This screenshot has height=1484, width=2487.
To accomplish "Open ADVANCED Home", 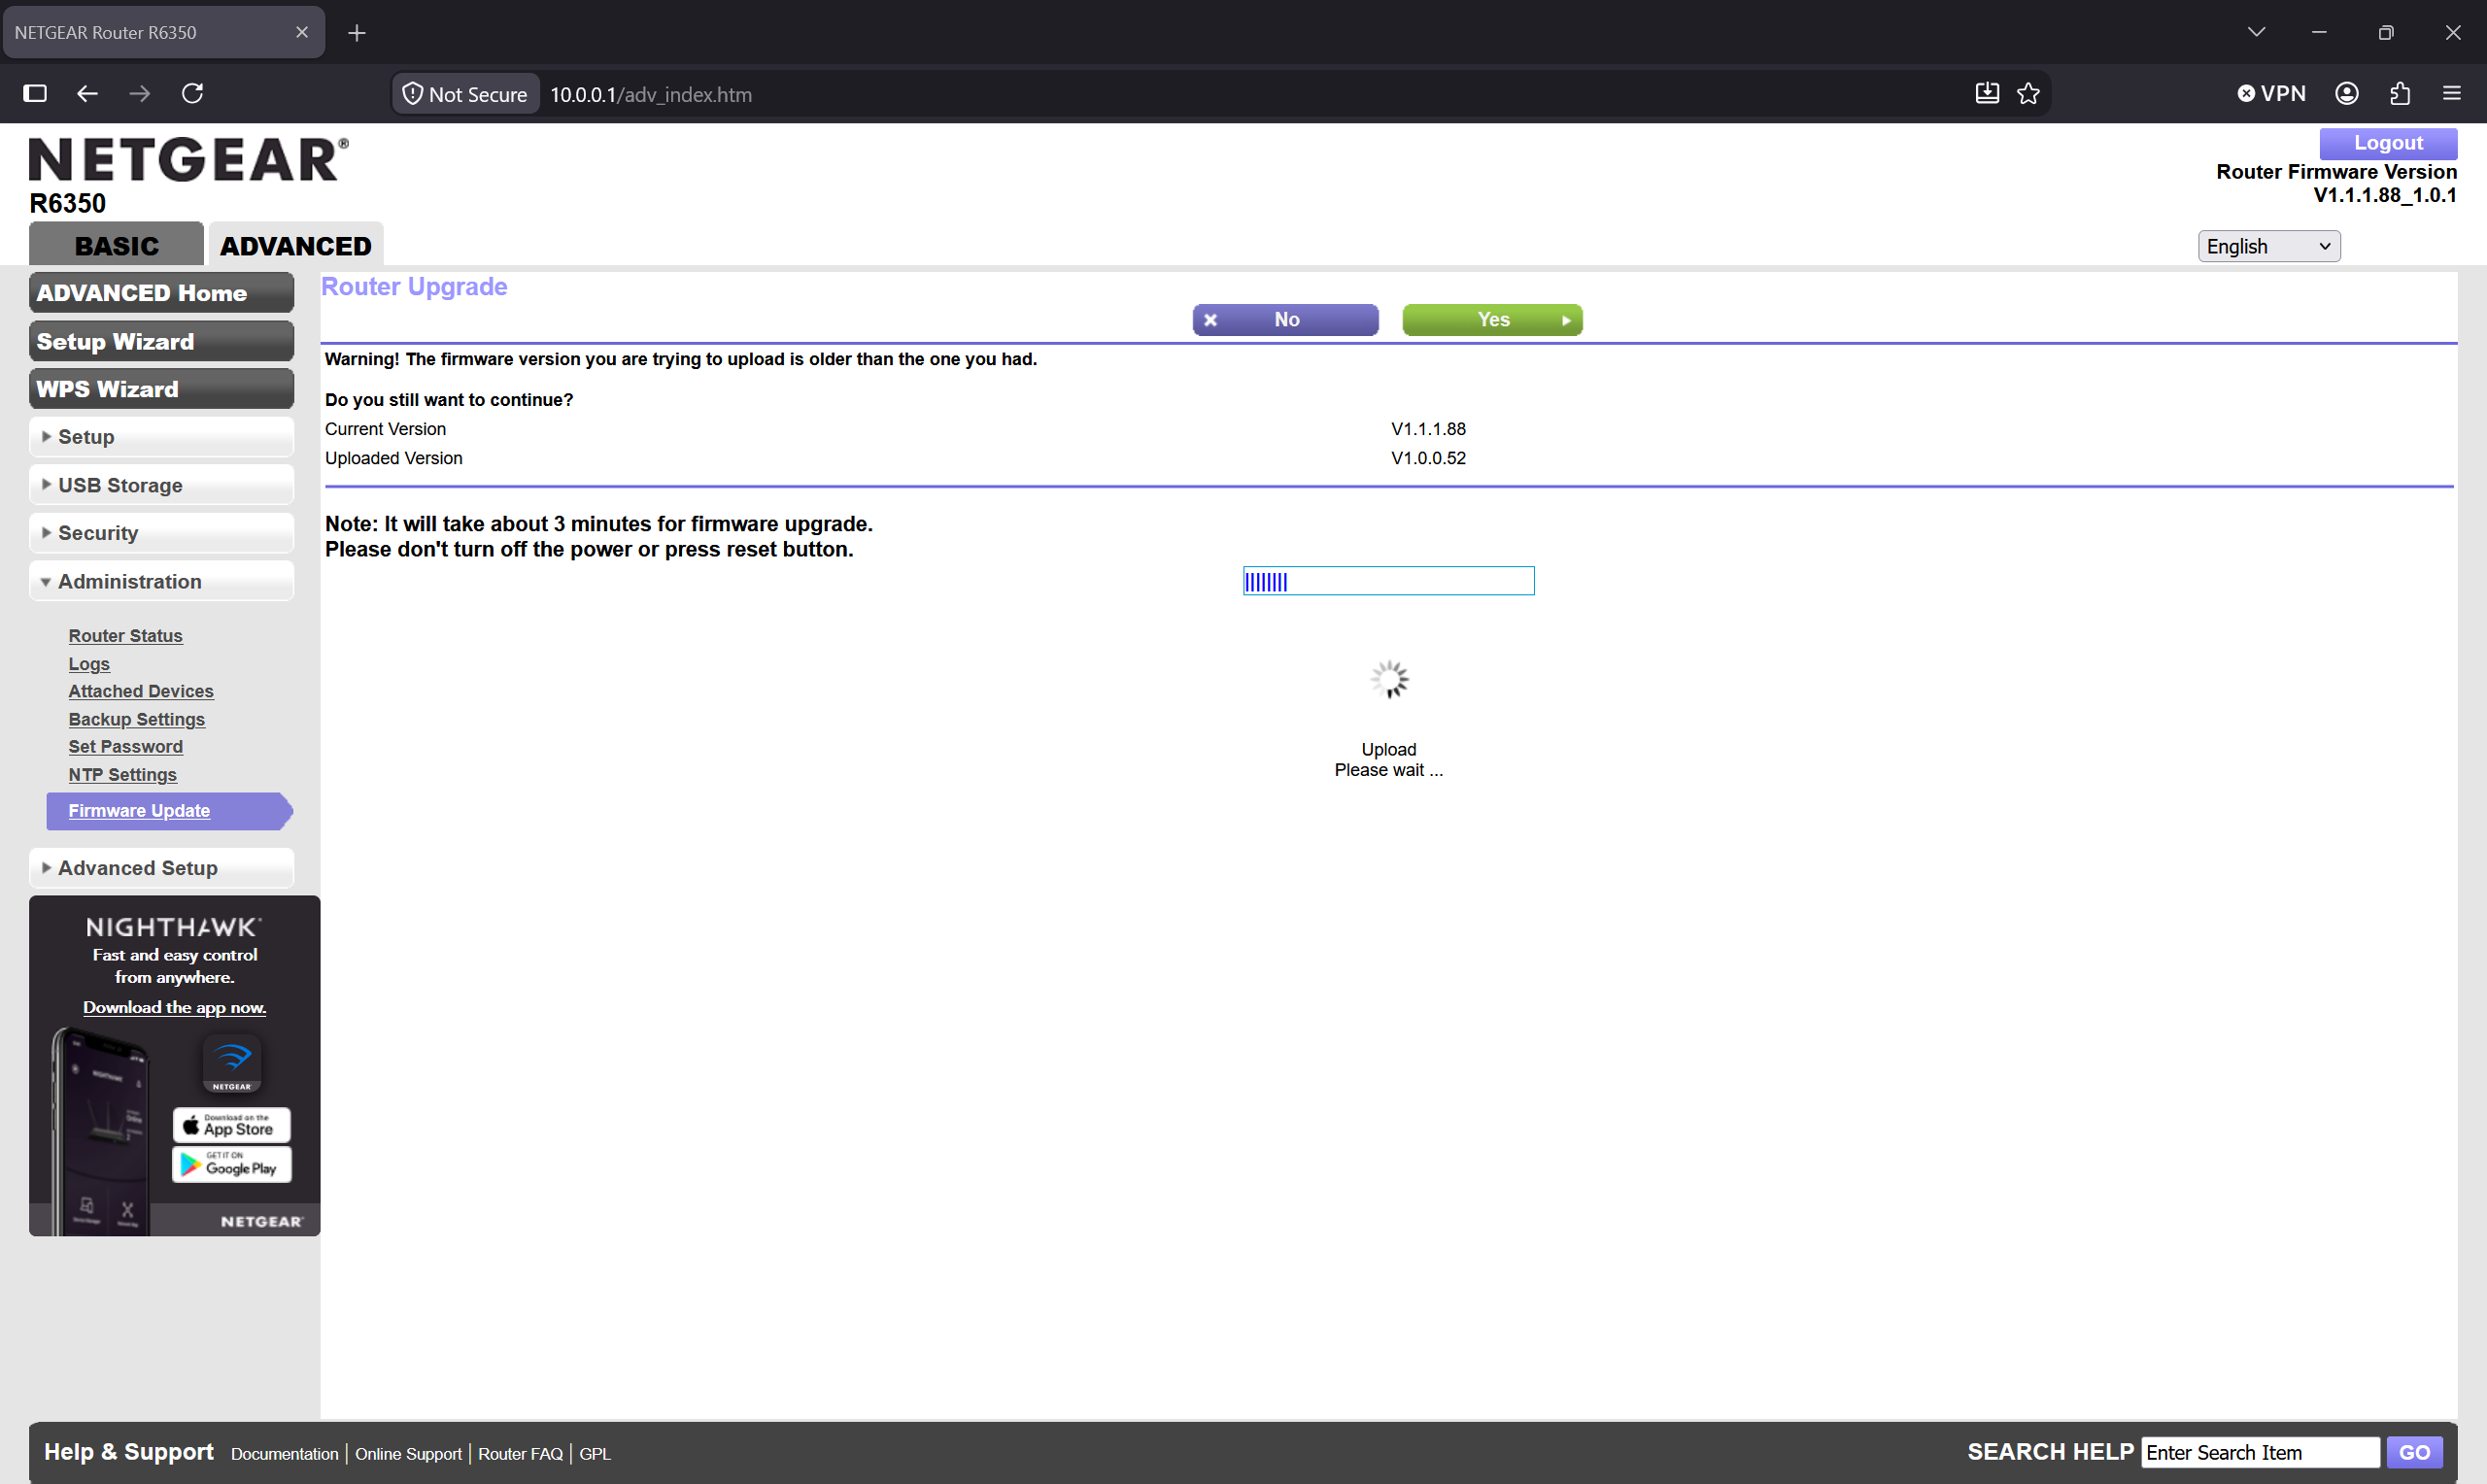I will (x=161, y=293).
